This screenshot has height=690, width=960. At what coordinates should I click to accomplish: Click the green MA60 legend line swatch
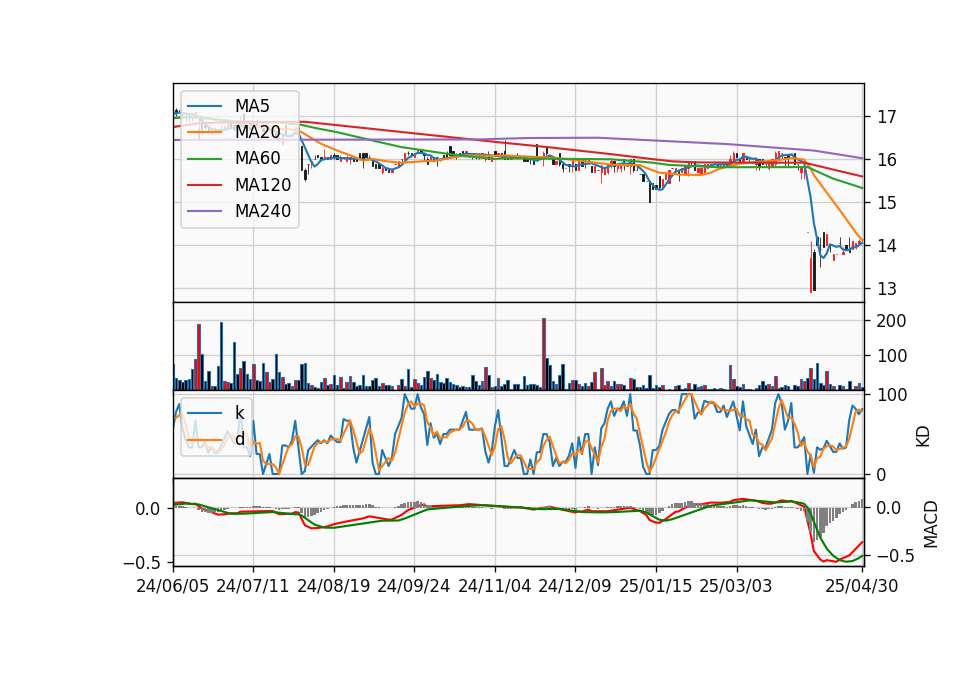point(204,159)
